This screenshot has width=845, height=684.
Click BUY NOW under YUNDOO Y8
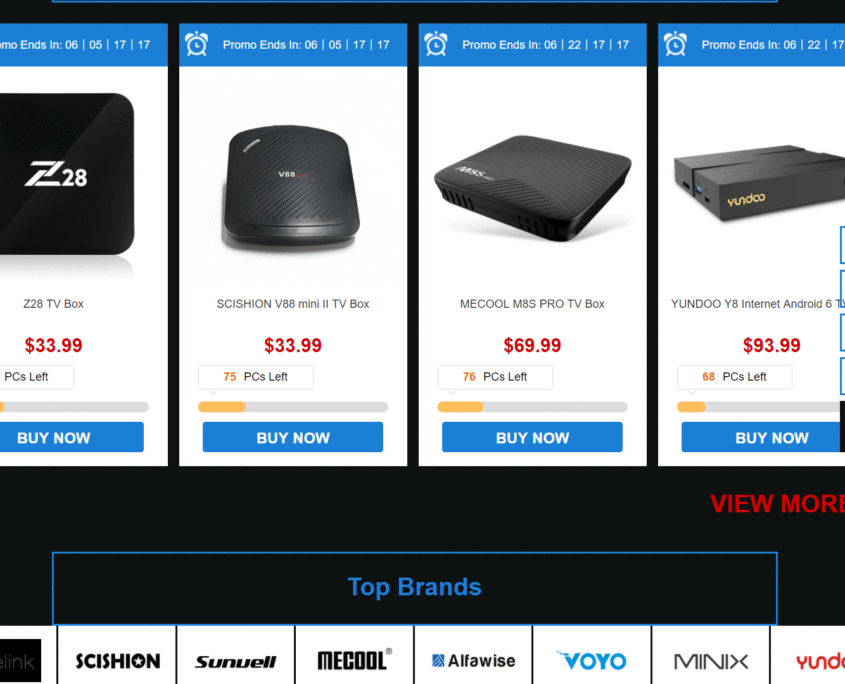pos(763,437)
